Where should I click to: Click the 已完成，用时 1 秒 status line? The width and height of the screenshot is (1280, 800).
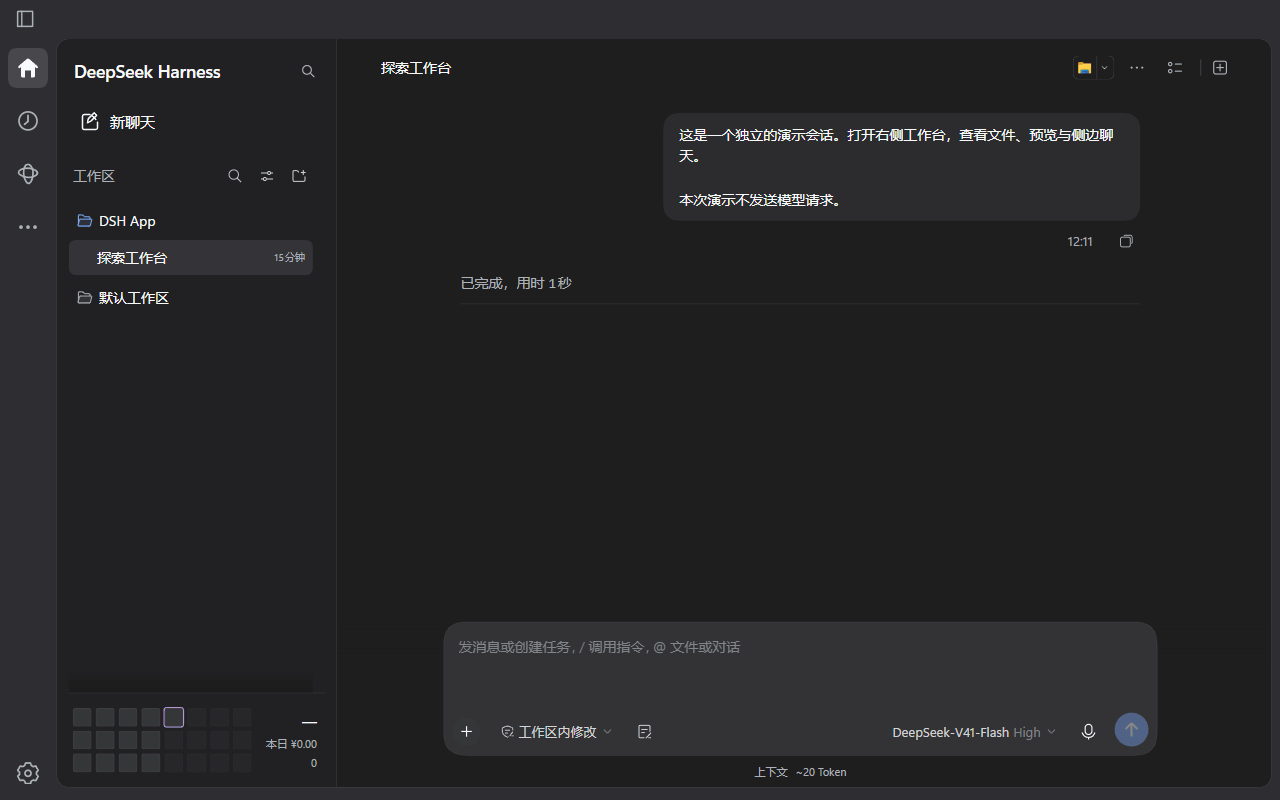coord(516,283)
